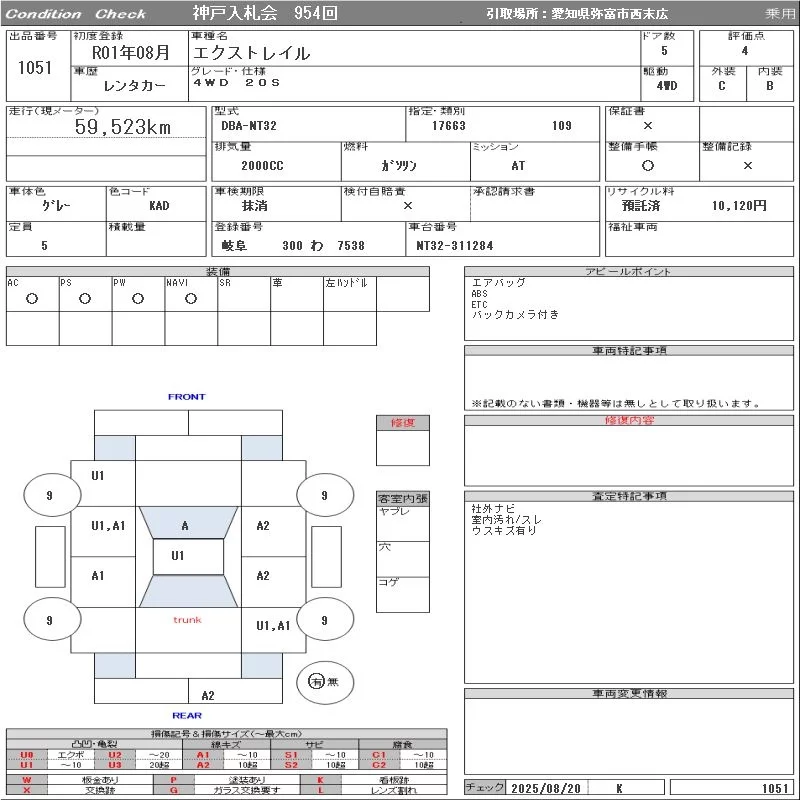Select the 神戸入札会 954回 heading
This screenshot has height=800, width=800.
265,13
